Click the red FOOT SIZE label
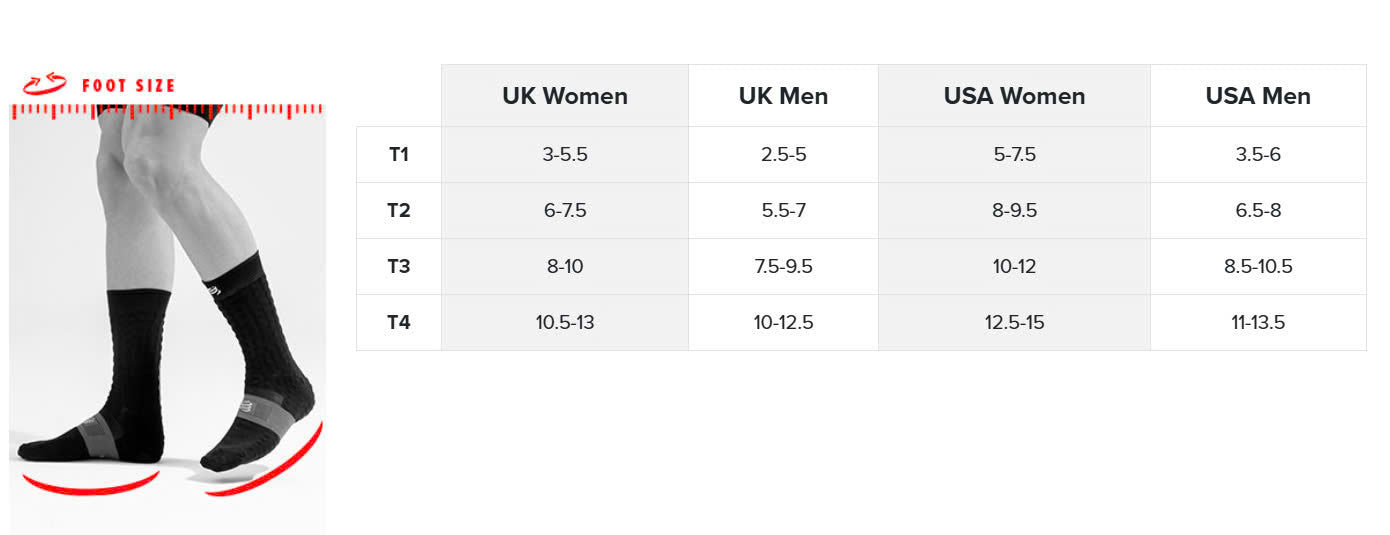 point(128,86)
